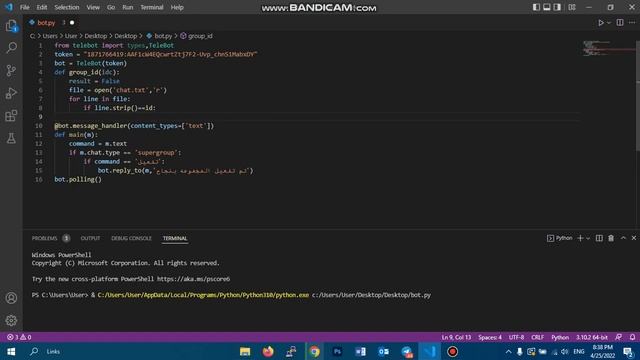Run Python file with play button
Image resolution: width=640 pixels, height=360 pixels.
pos(601,23)
